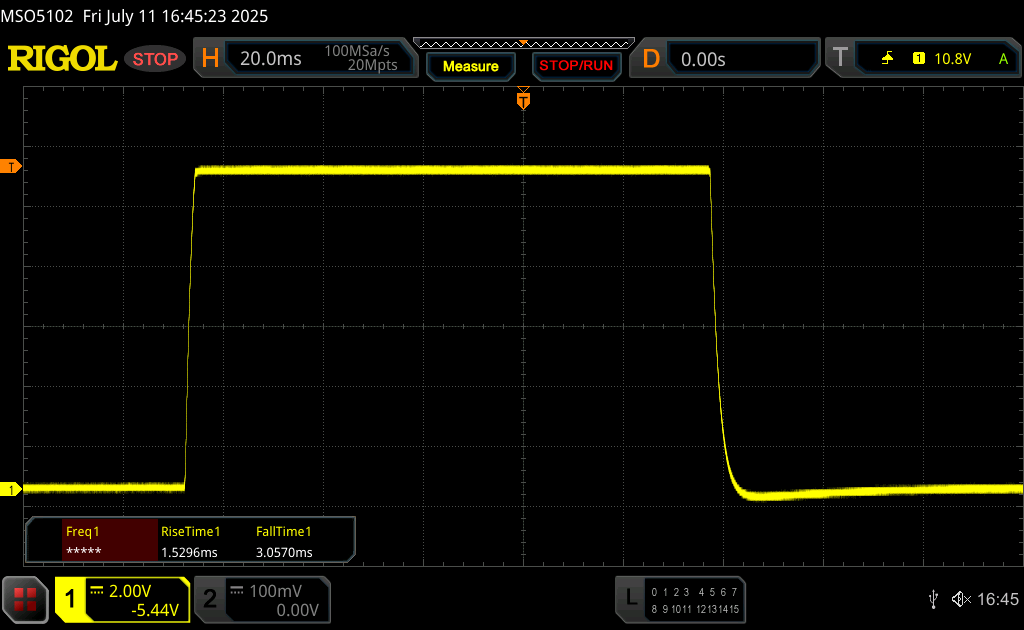
Task: Click the 20Mpts memory depth readout
Action: (x=372, y=65)
